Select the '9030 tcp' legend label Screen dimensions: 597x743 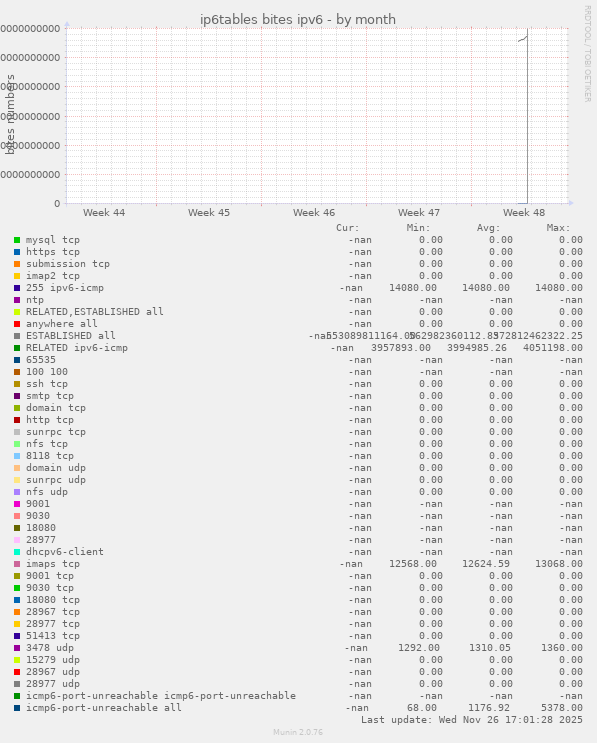[50, 588]
